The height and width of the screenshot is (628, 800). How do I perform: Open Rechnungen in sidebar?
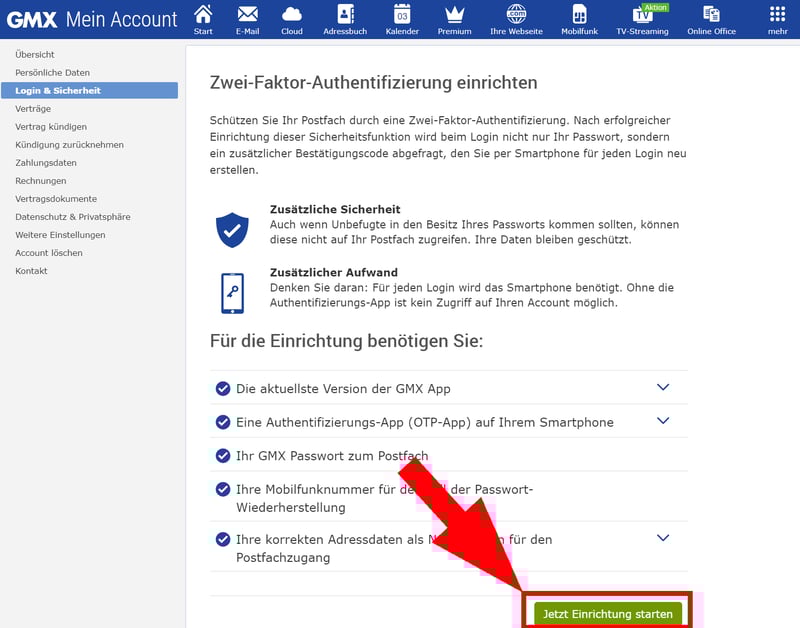coord(41,181)
